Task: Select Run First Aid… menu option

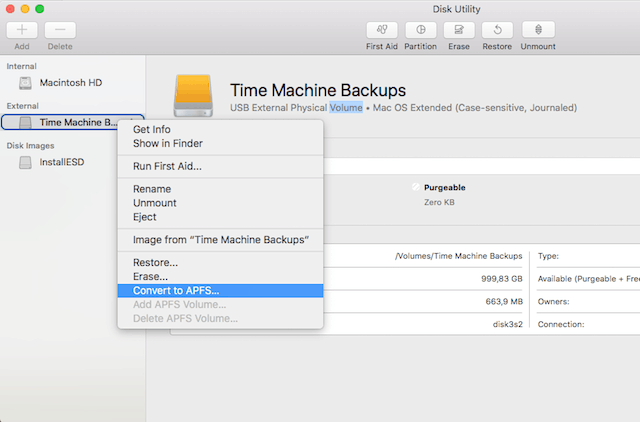Action: coord(167,166)
